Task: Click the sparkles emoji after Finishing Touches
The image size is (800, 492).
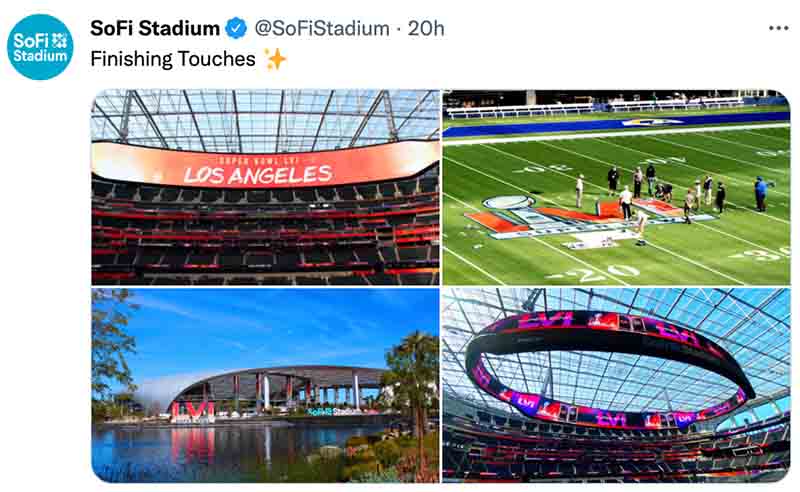Action: [276, 59]
